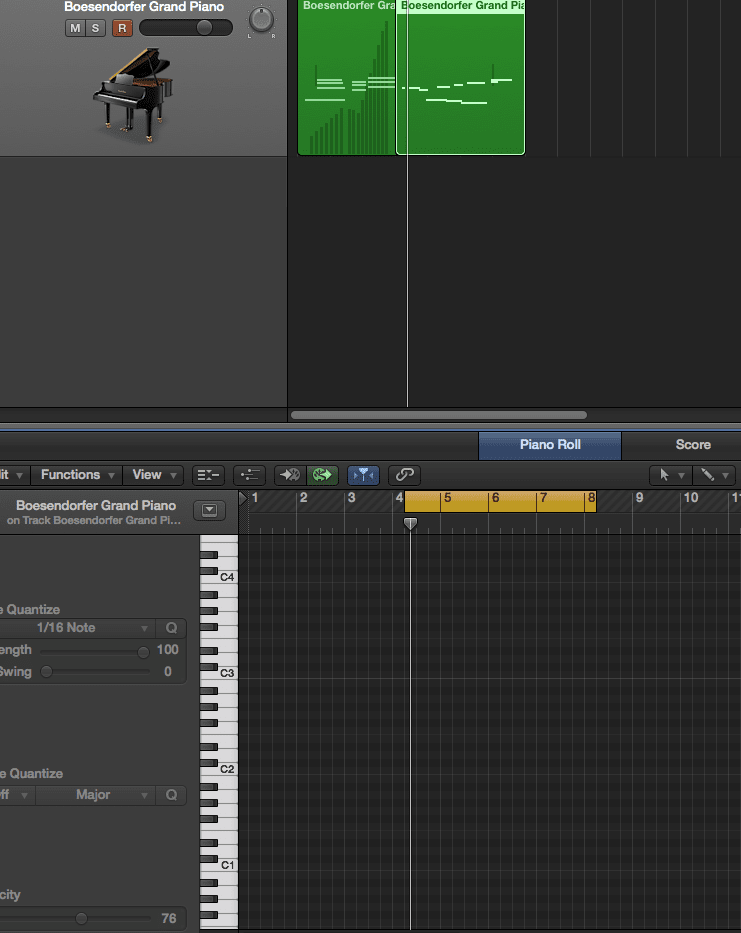Switch to the Score tab

pos(693,445)
